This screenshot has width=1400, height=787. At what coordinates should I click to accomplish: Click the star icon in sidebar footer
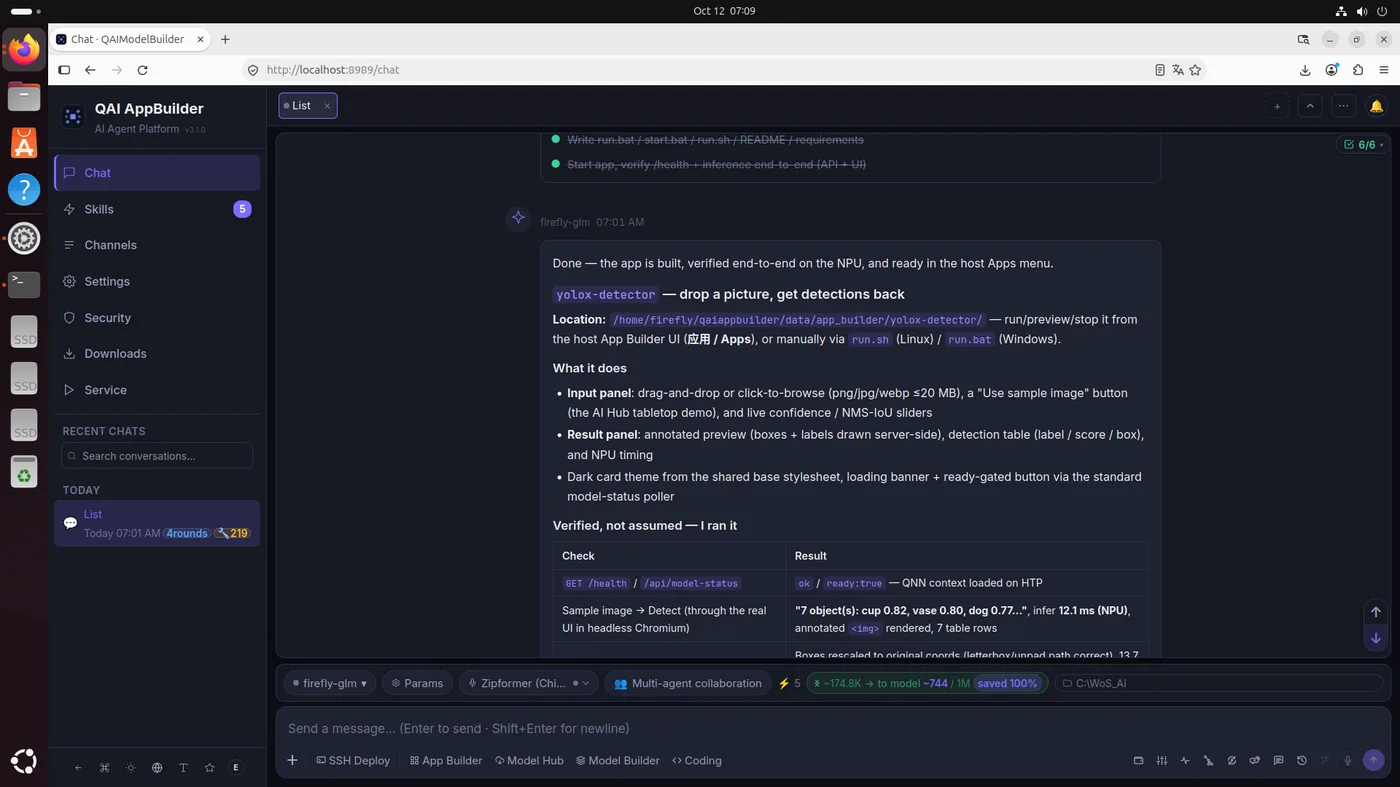pos(209,768)
